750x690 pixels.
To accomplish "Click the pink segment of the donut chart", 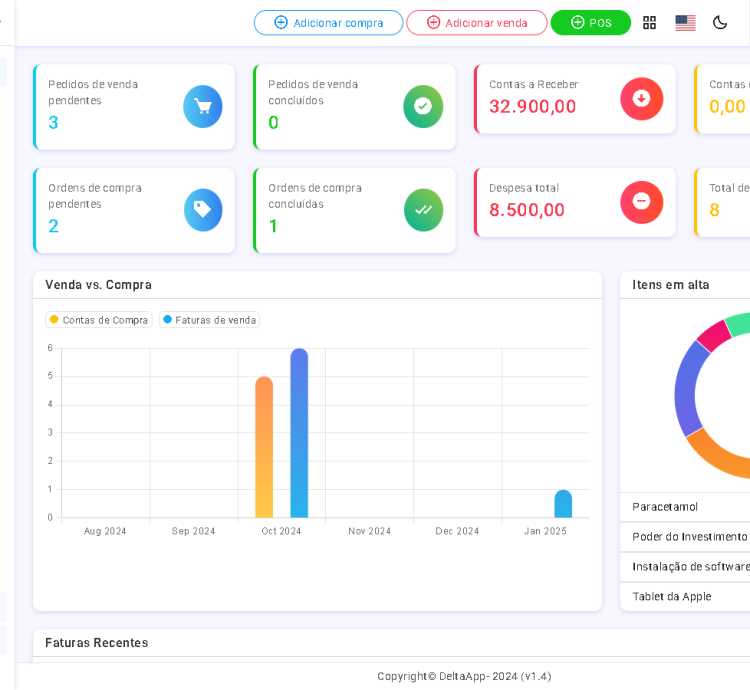I will click(713, 335).
